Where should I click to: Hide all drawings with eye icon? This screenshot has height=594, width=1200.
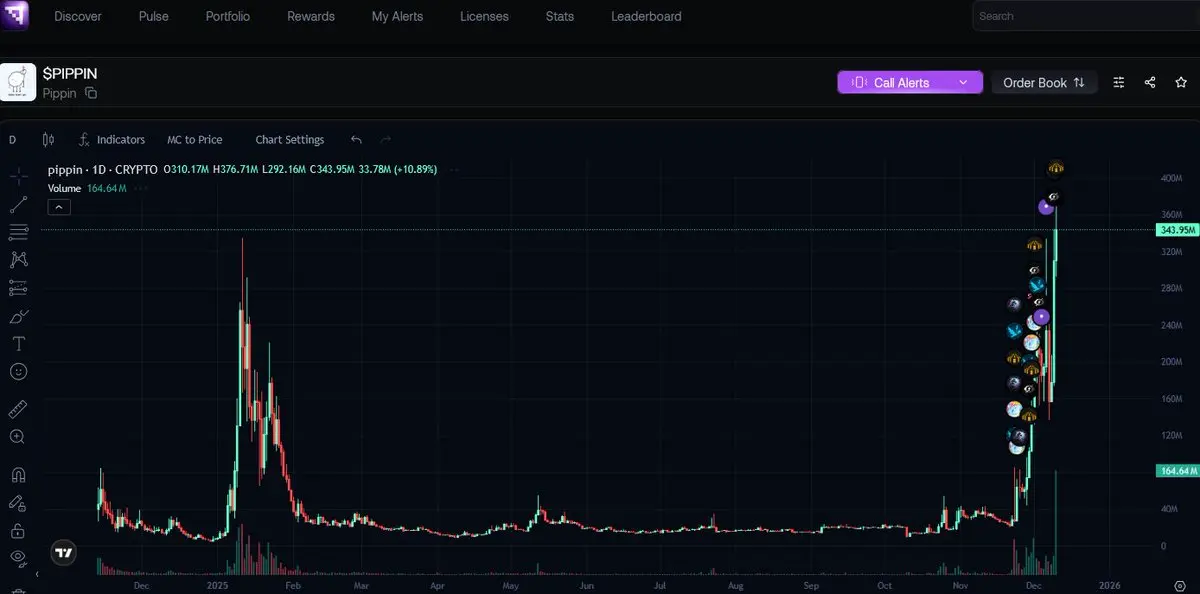coord(18,557)
